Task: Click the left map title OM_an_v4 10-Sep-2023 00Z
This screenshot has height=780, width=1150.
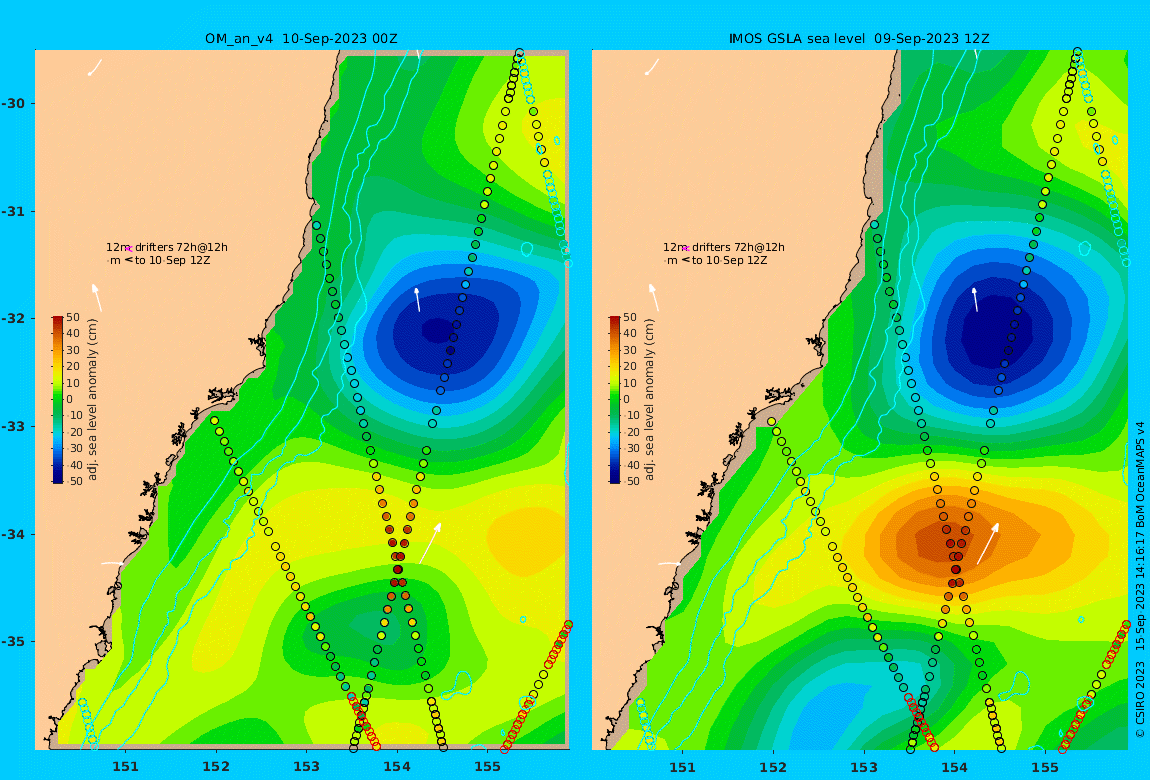Action: click(x=301, y=39)
